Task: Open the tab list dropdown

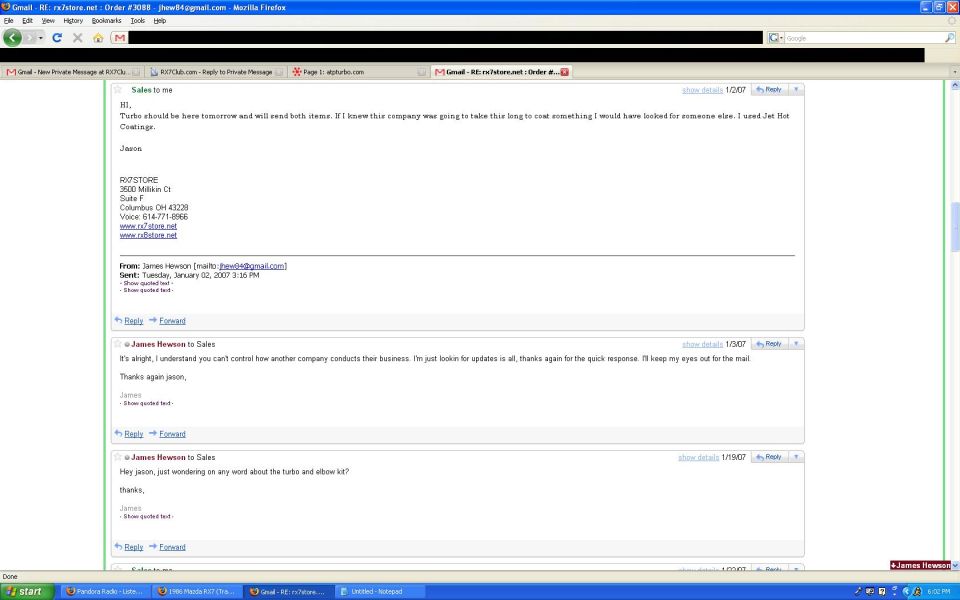Action: click(954, 72)
